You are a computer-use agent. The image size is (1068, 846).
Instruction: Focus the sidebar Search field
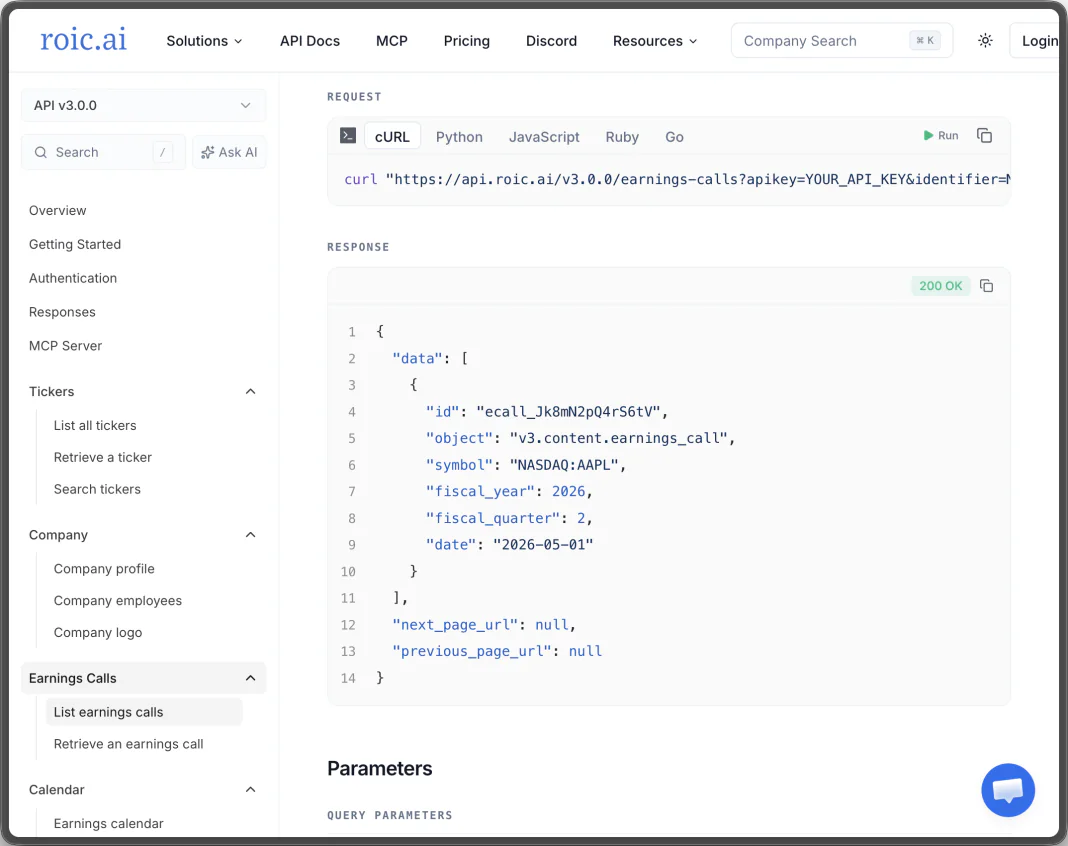[104, 152]
